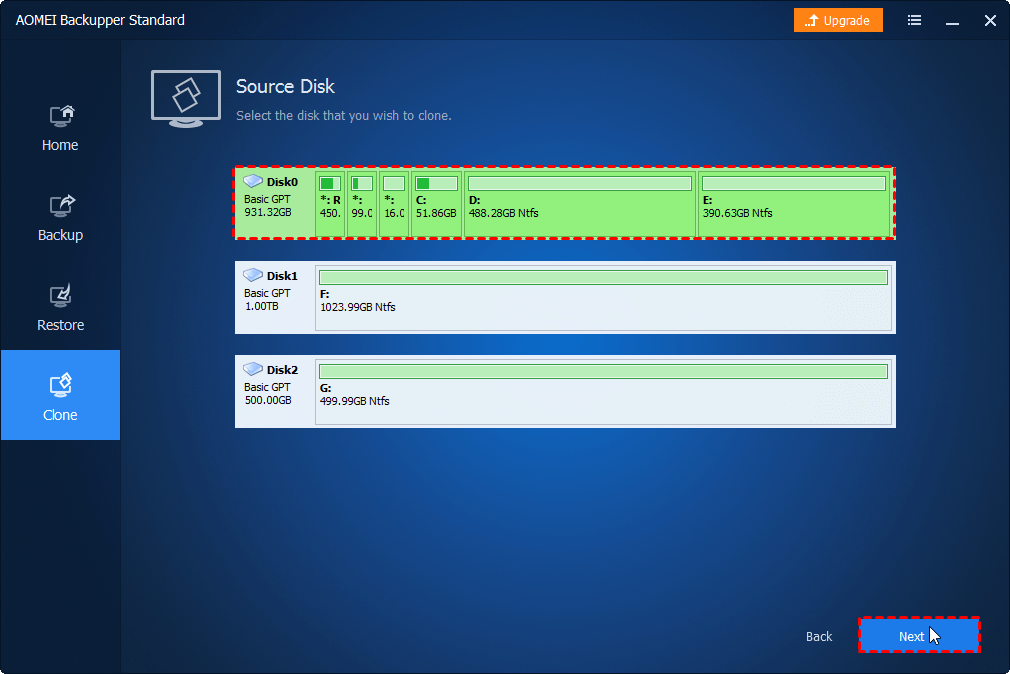Screen dimensions: 1010x674
Task: Click the Disk2 drive icon
Action: coord(252,369)
